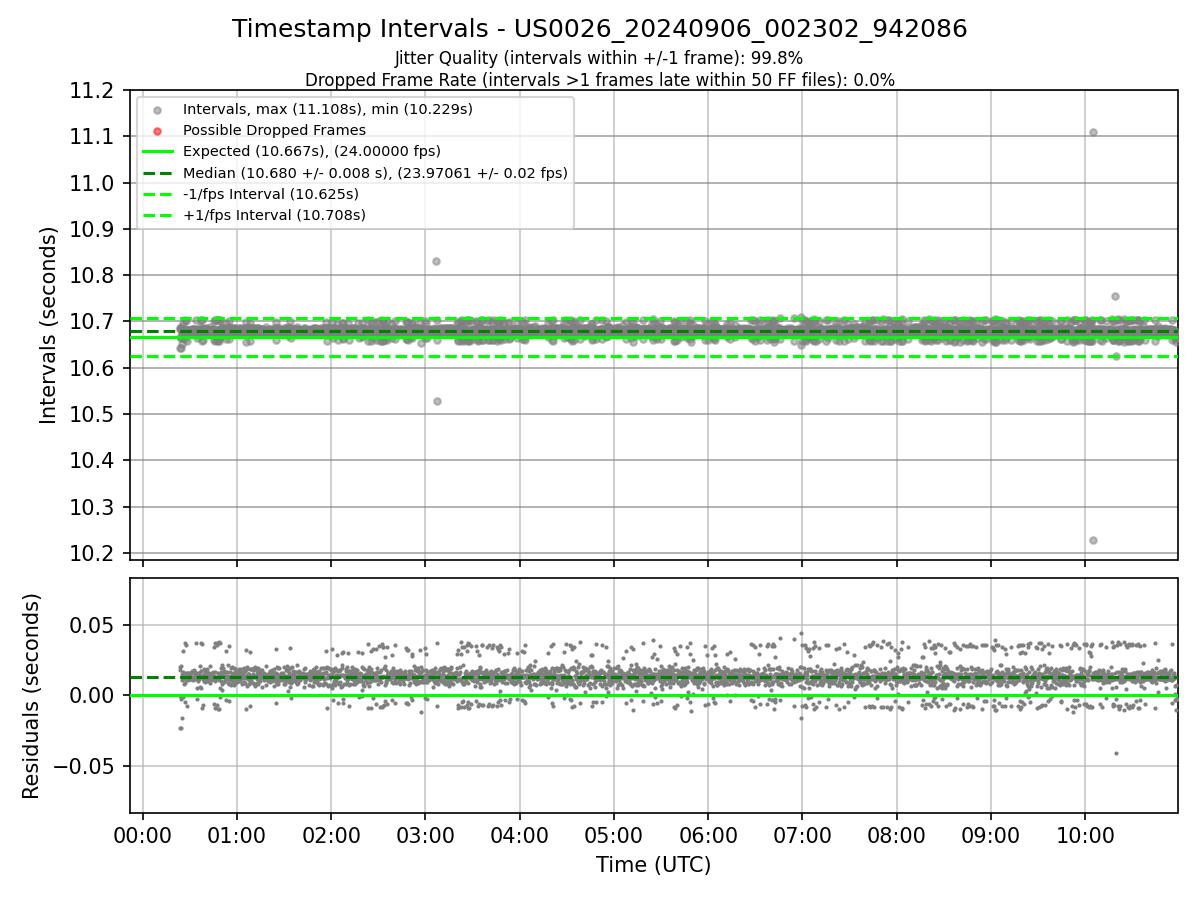The height and width of the screenshot is (900, 1200).
Task: Click legend entry +1/fps Interval (10.708s)
Action: (x=274, y=215)
